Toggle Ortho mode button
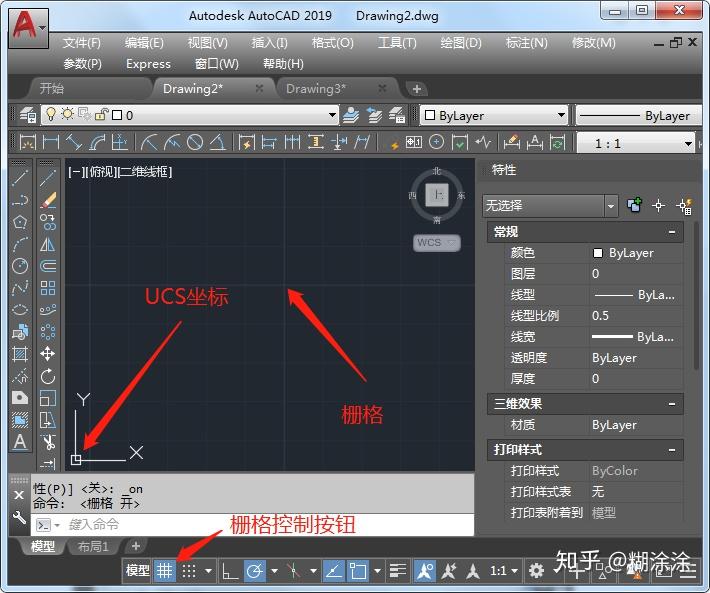The width and height of the screenshot is (710, 593). coord(230,571)
